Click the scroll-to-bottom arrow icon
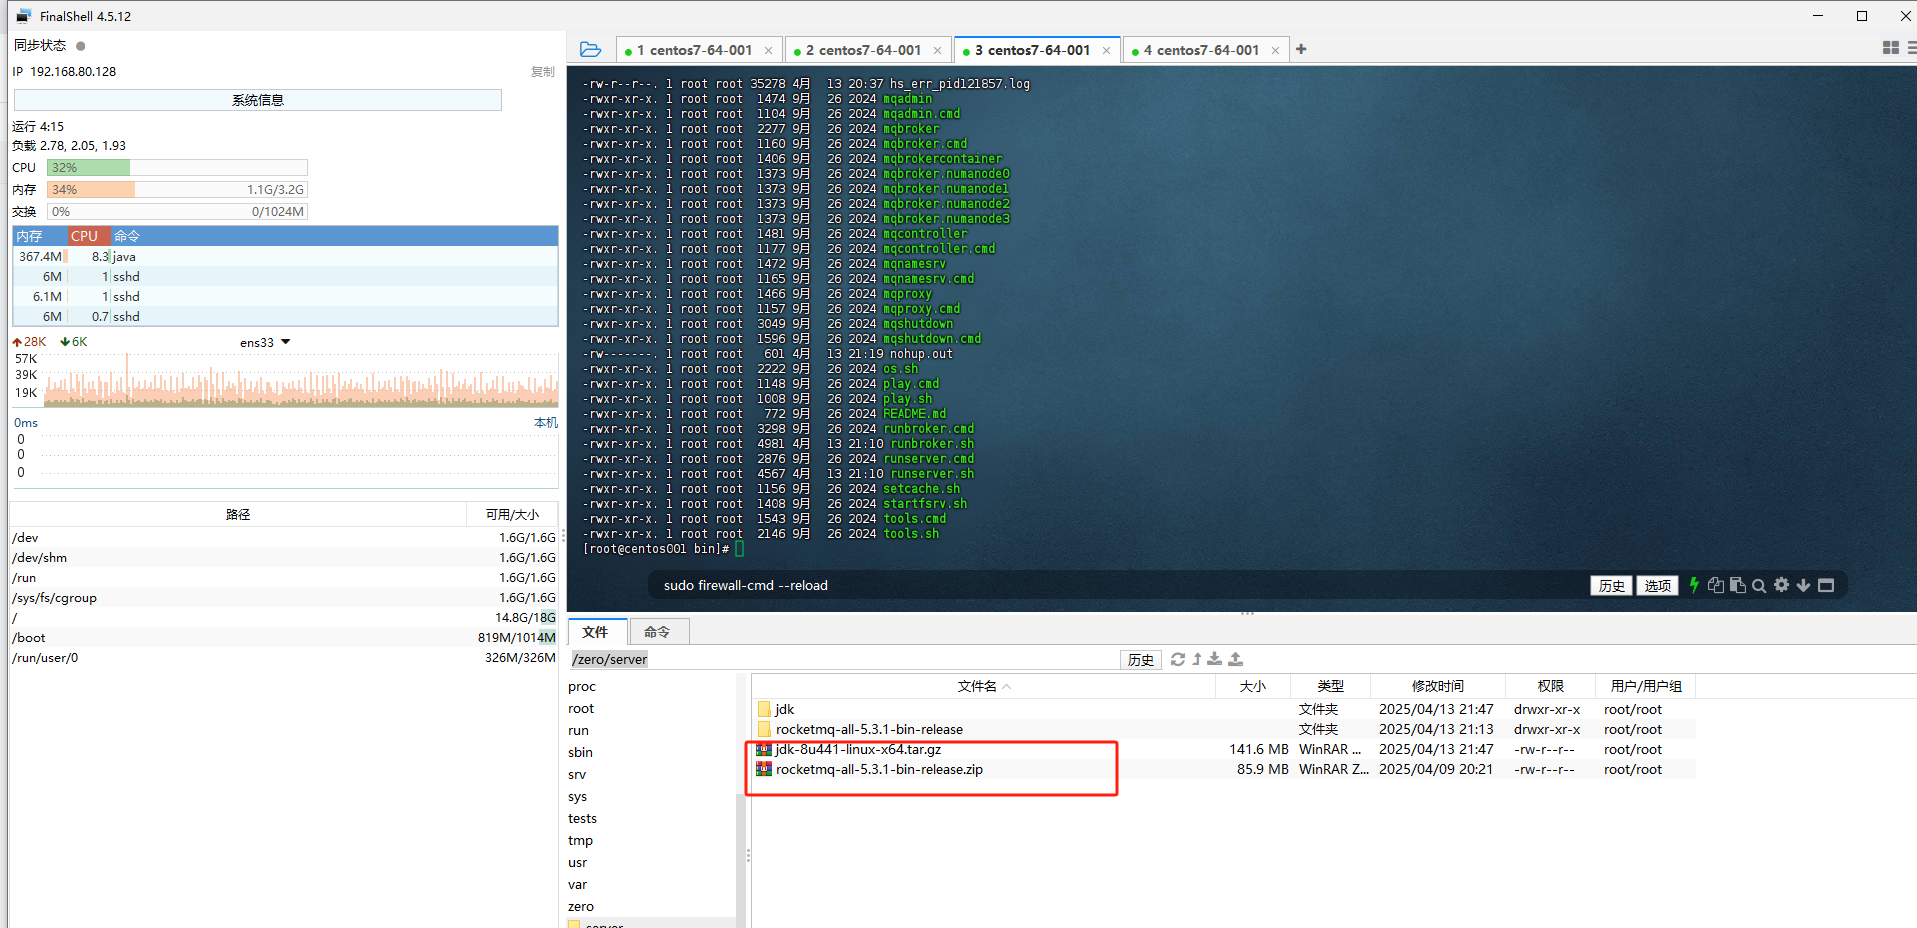This screenshot has height=928, width=1917. pos(1803,585)
